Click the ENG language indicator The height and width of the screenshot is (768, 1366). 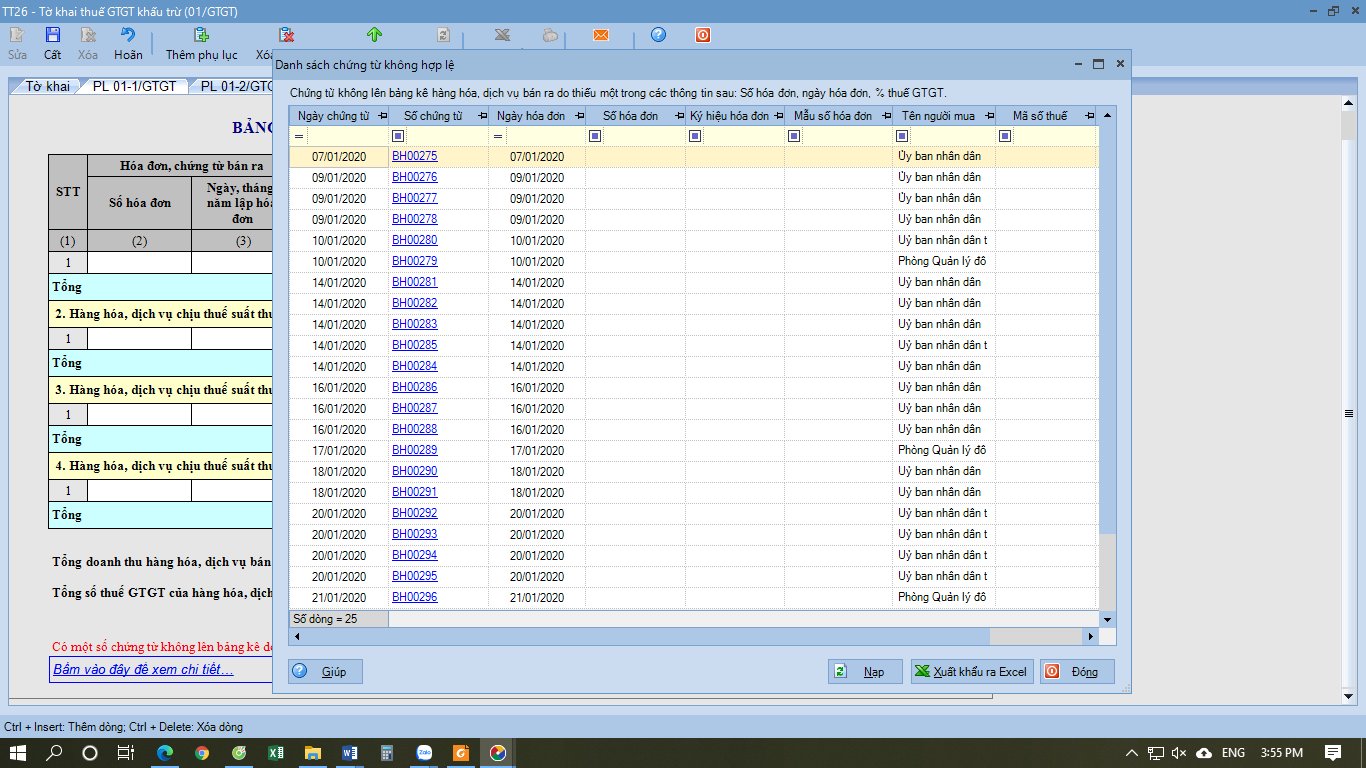click(x=1233, y=753)
